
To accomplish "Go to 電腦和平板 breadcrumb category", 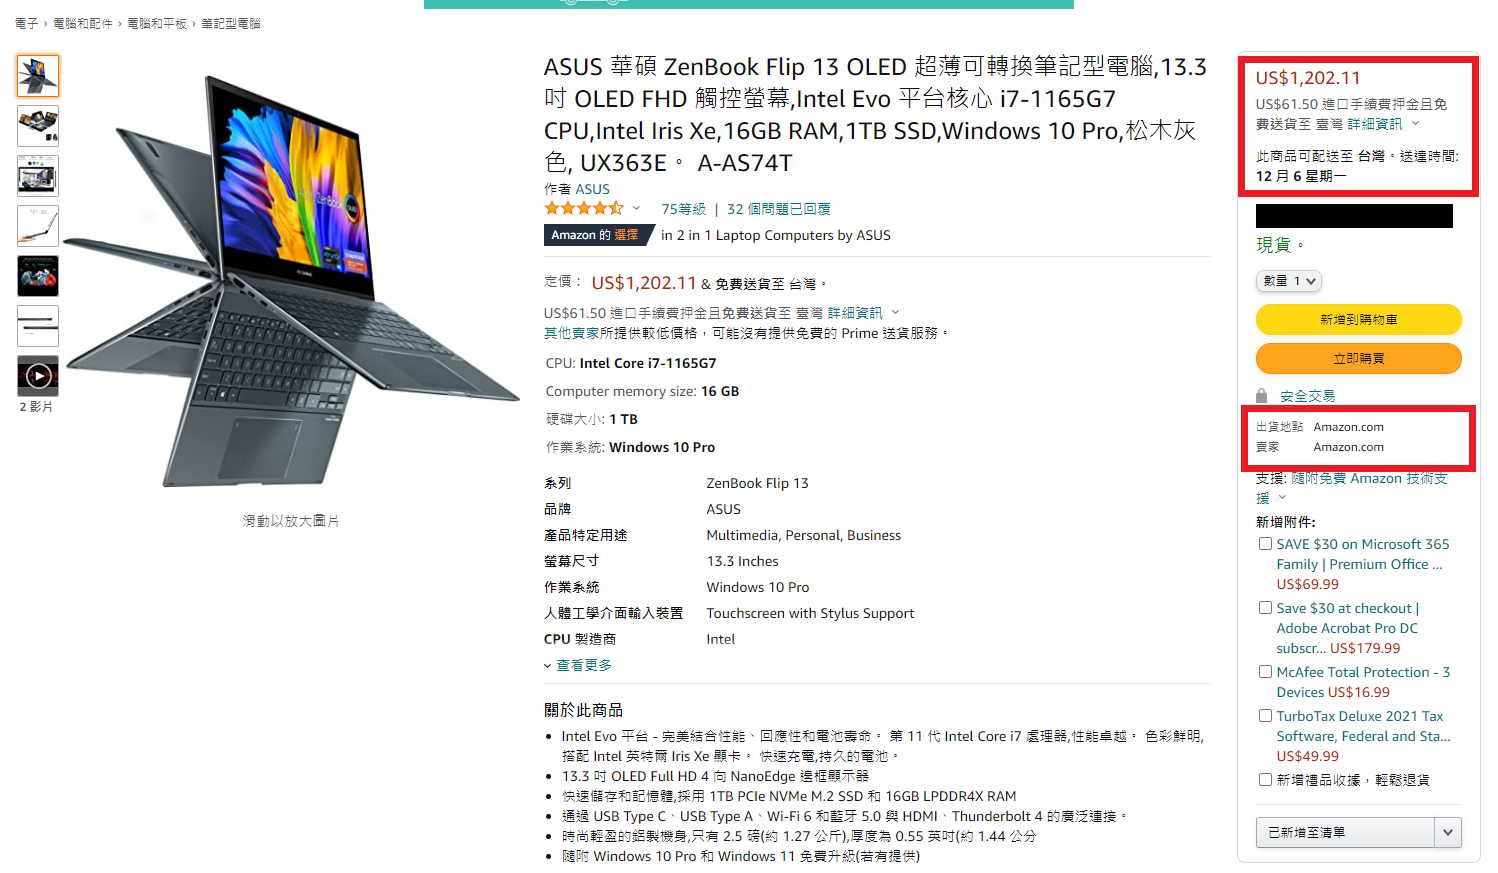I will (x=157, y=23).
